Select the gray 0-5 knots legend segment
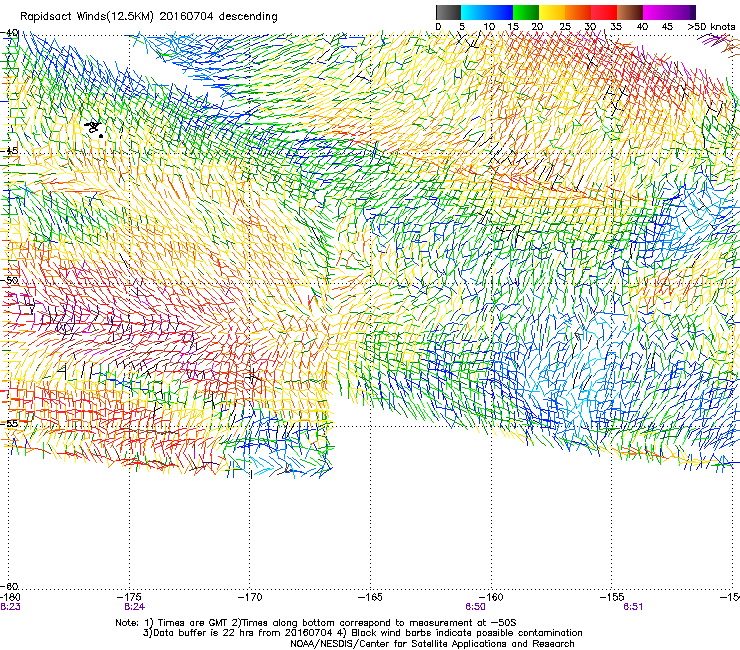Image resolution: width=740 pixels, height=650 pixels. [x=448, y=12]
